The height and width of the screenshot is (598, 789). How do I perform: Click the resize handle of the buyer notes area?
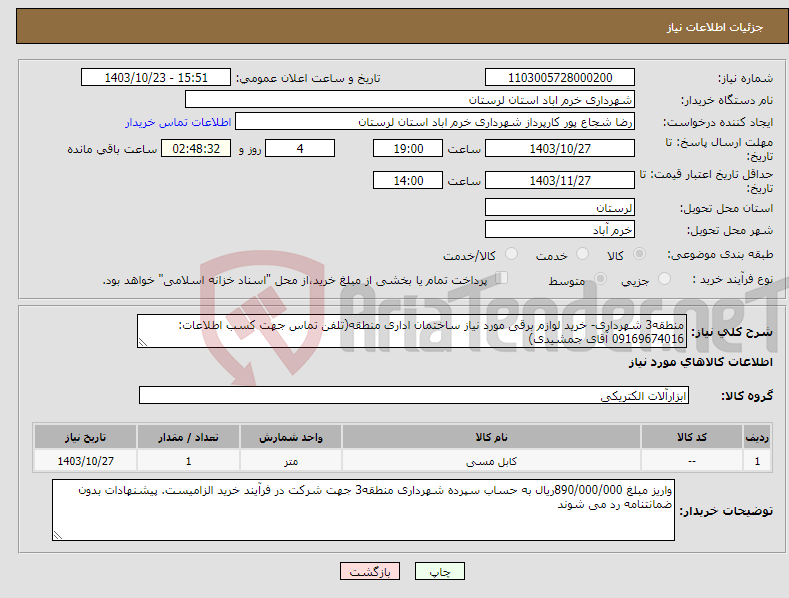click(57, 535)
